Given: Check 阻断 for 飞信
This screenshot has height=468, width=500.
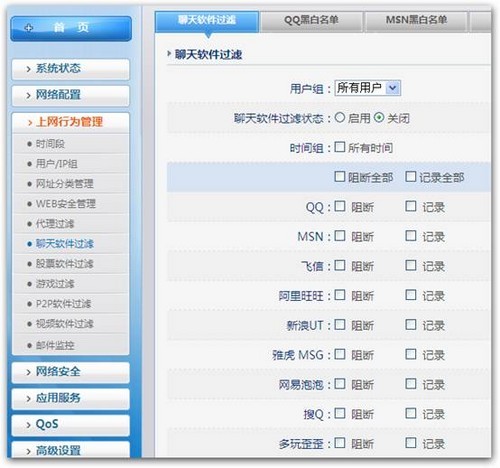Looking at the screenshot, I should click(339, 265).
